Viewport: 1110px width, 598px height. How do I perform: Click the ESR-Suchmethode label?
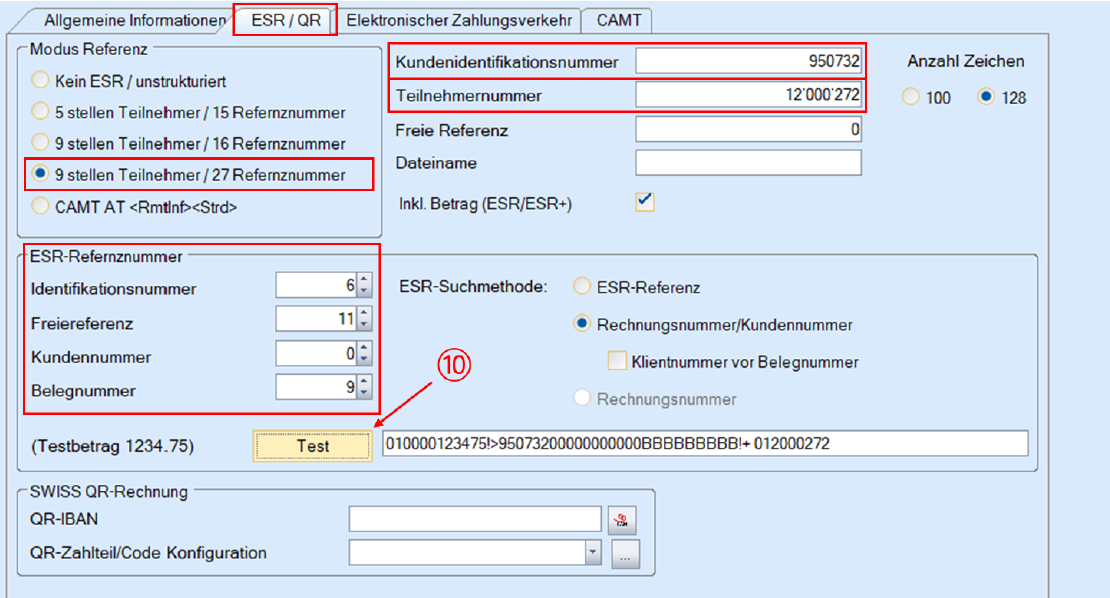(x=473, y=287)
